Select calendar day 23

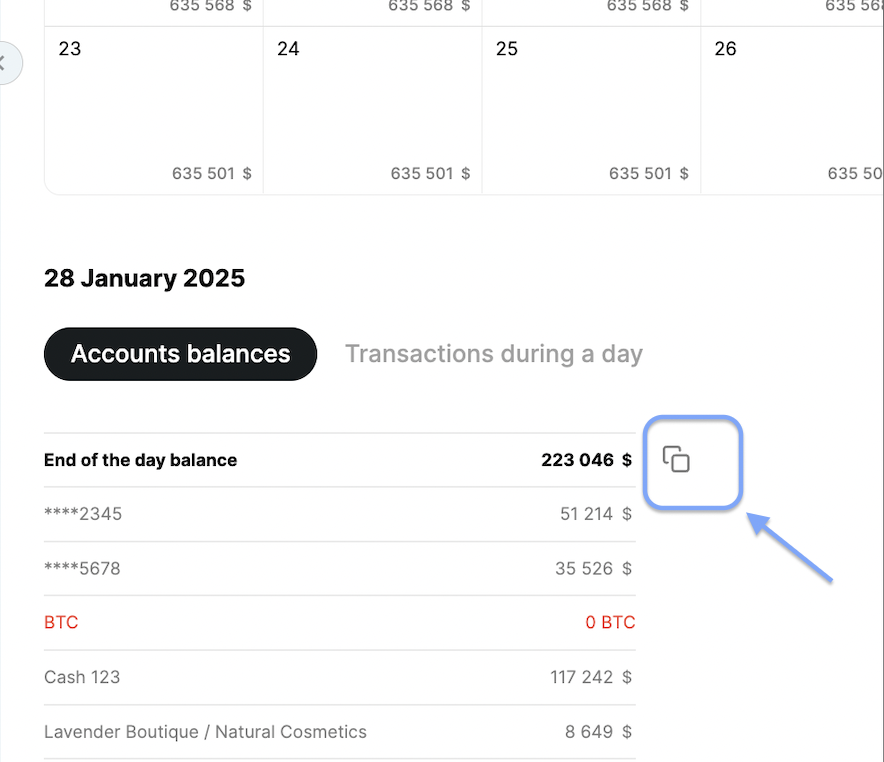[x=154, y=110]
